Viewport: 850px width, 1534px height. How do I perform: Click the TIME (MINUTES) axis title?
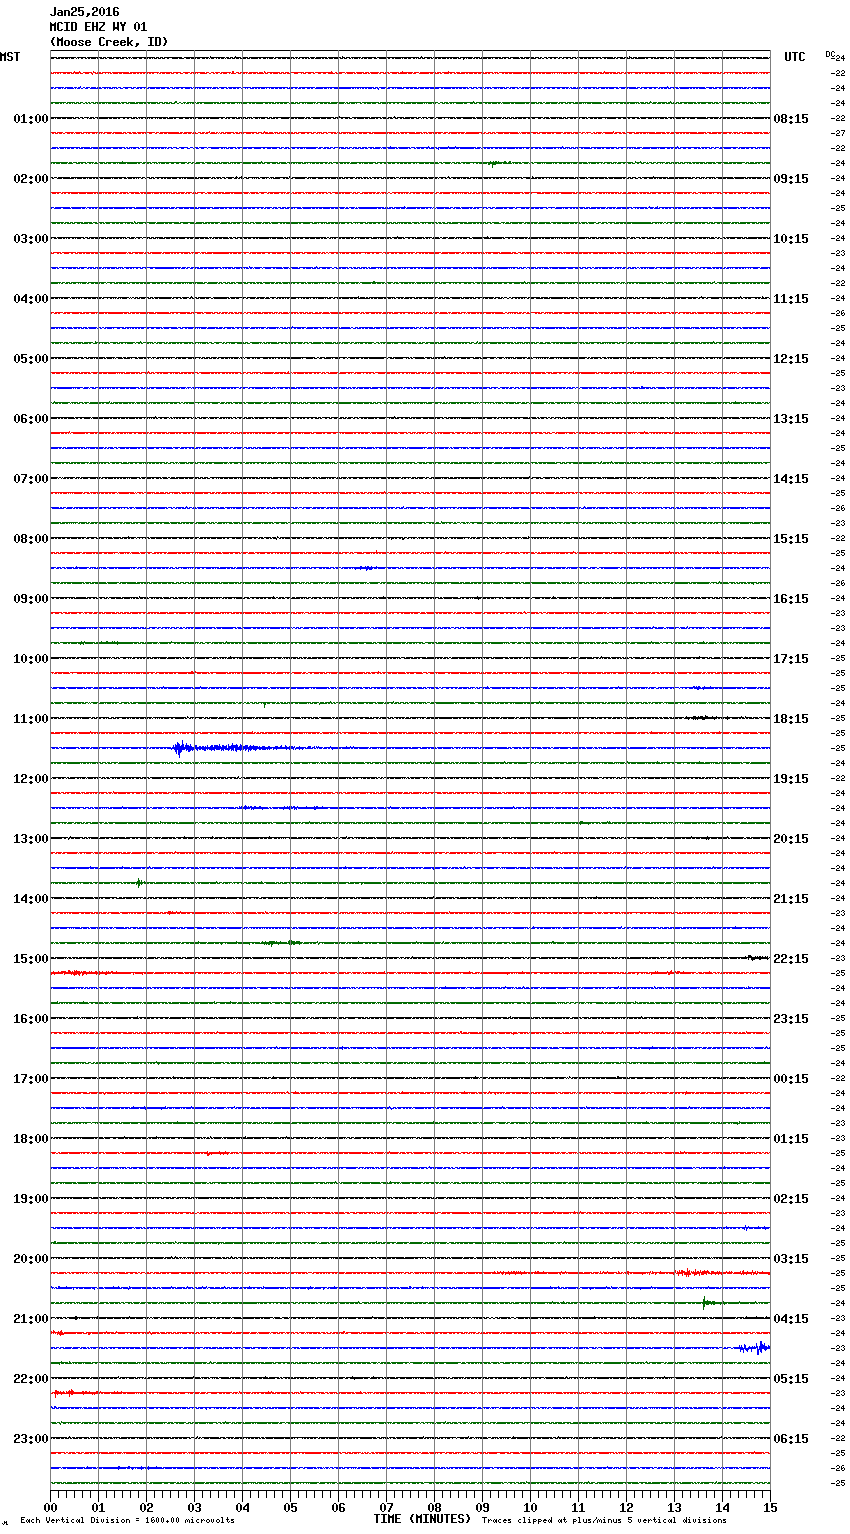click(x=422, y=1519)
